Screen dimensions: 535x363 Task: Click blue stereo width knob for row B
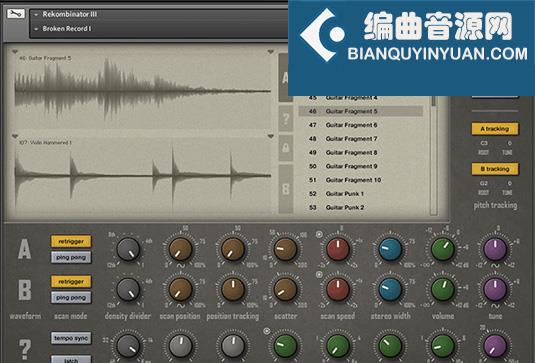pyautogui.click(x=390, y=290)
